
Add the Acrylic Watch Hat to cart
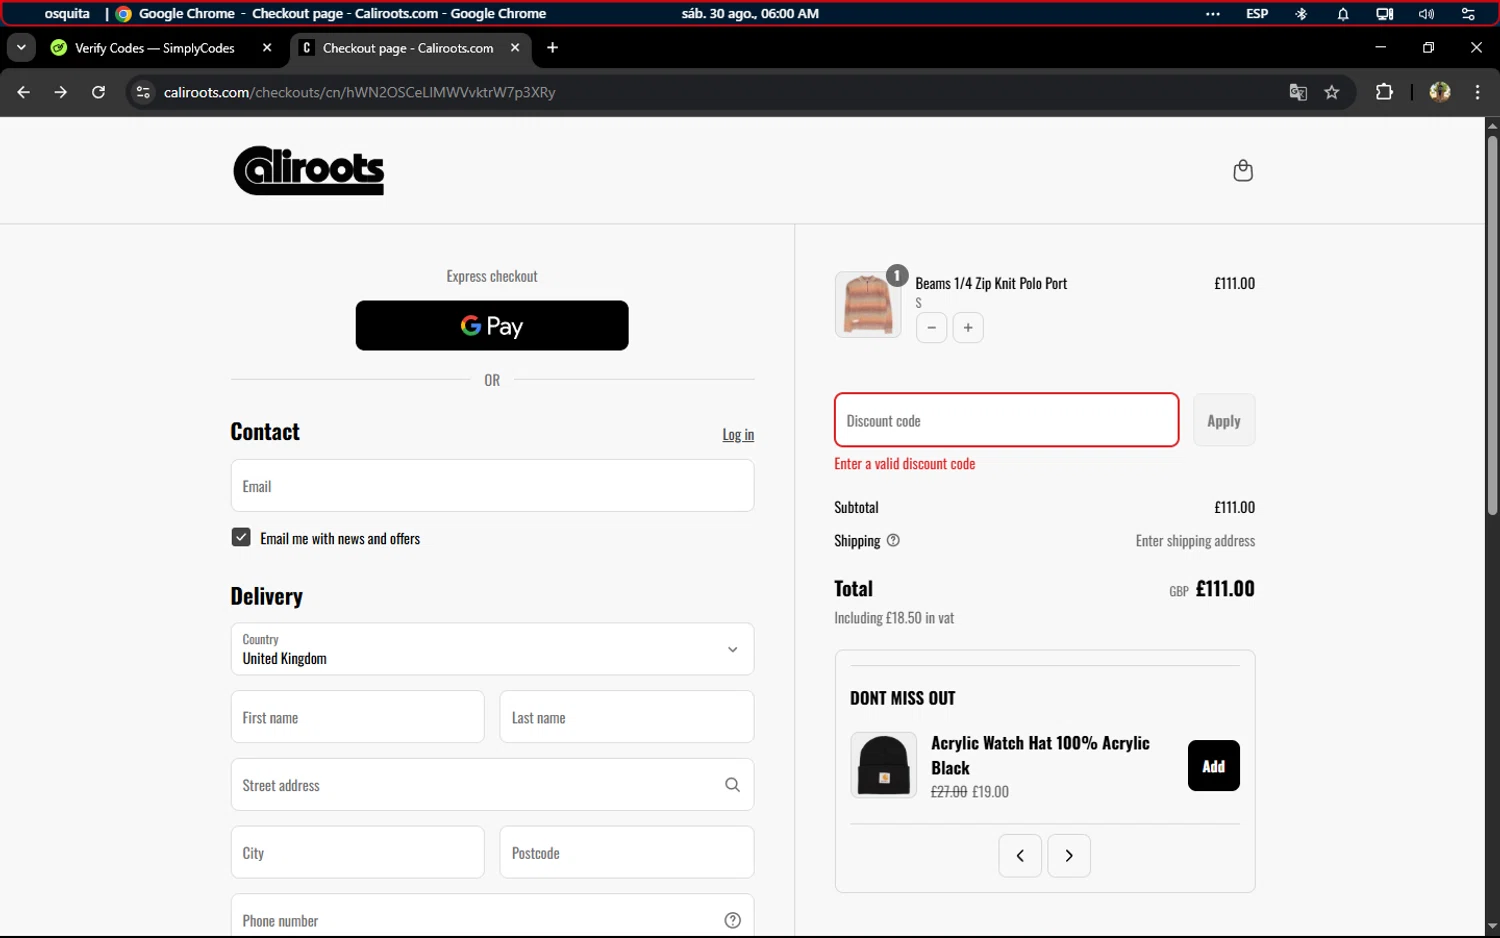click(x=1214, y=766)
